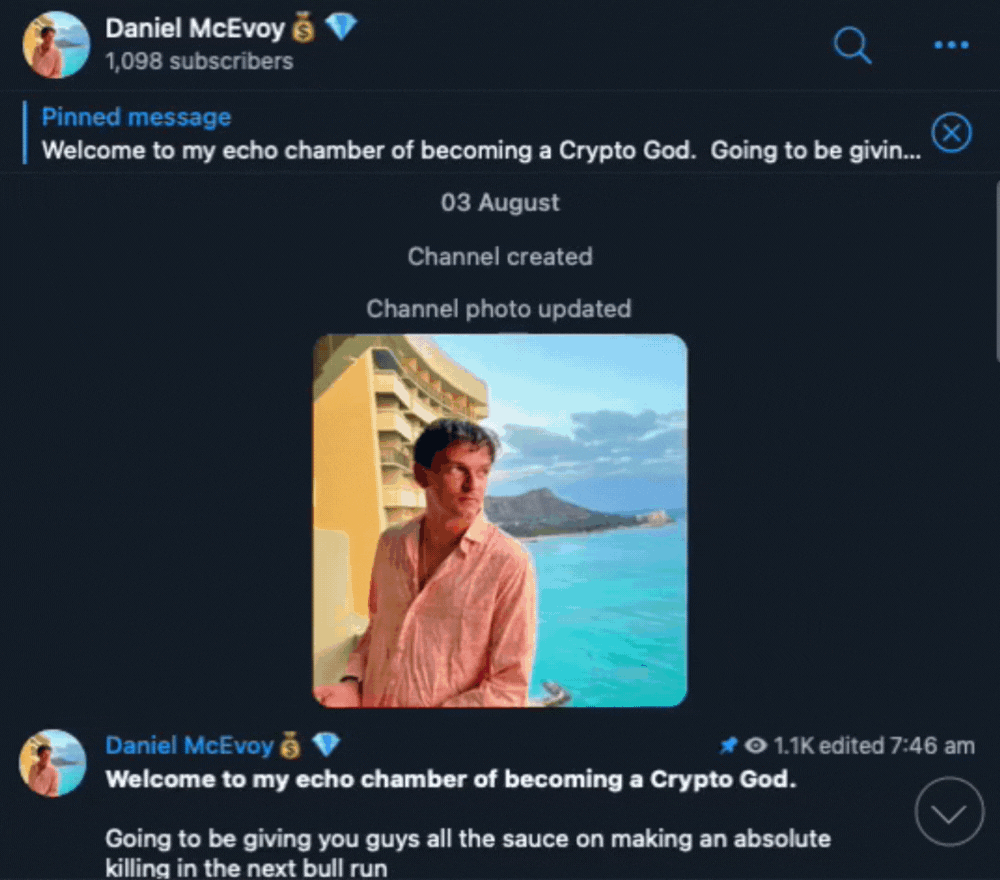The image size is (1000, 880).
Task: Jump to the pinned message from the banner text
Action: pyautogui.click(x=480, y=152)
